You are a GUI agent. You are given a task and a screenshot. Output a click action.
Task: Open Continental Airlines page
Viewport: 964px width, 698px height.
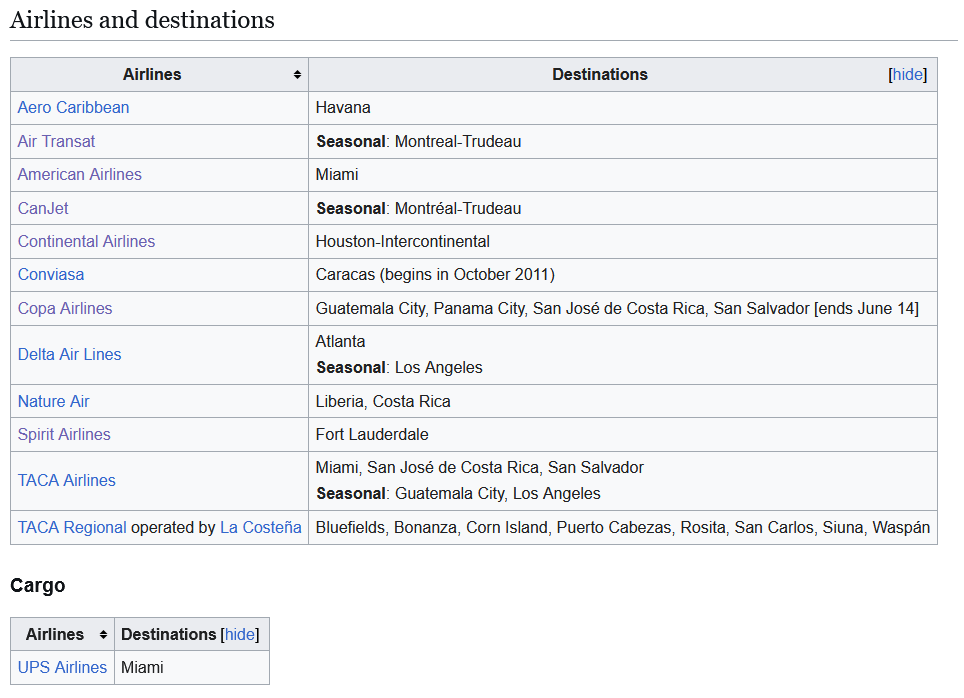(x=87, y=242)
